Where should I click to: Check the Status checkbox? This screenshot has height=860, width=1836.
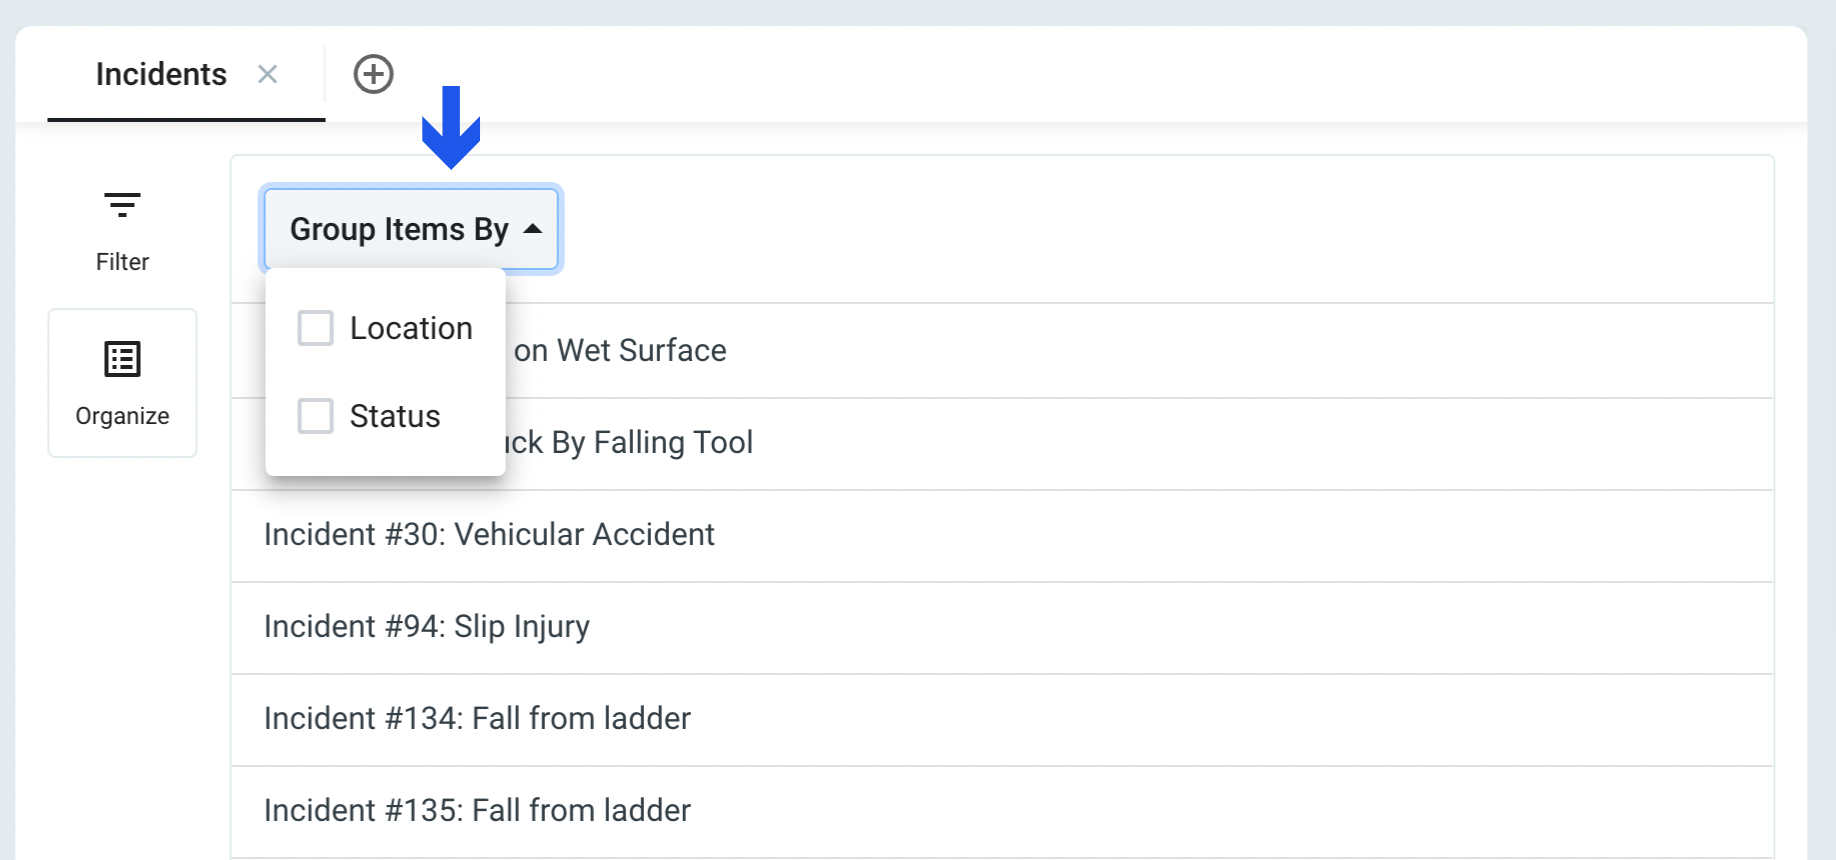coord(315,416)
